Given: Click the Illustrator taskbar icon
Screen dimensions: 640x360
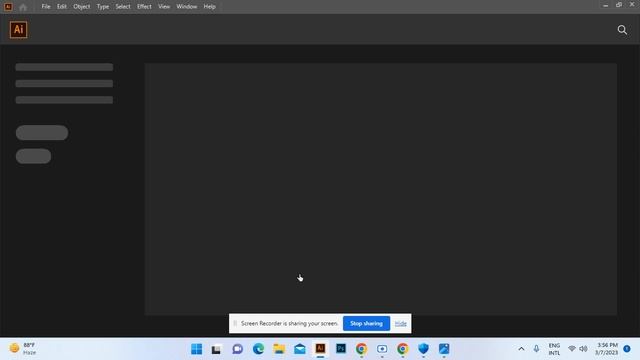Looking at the screenshot, I should click(320, 349).
